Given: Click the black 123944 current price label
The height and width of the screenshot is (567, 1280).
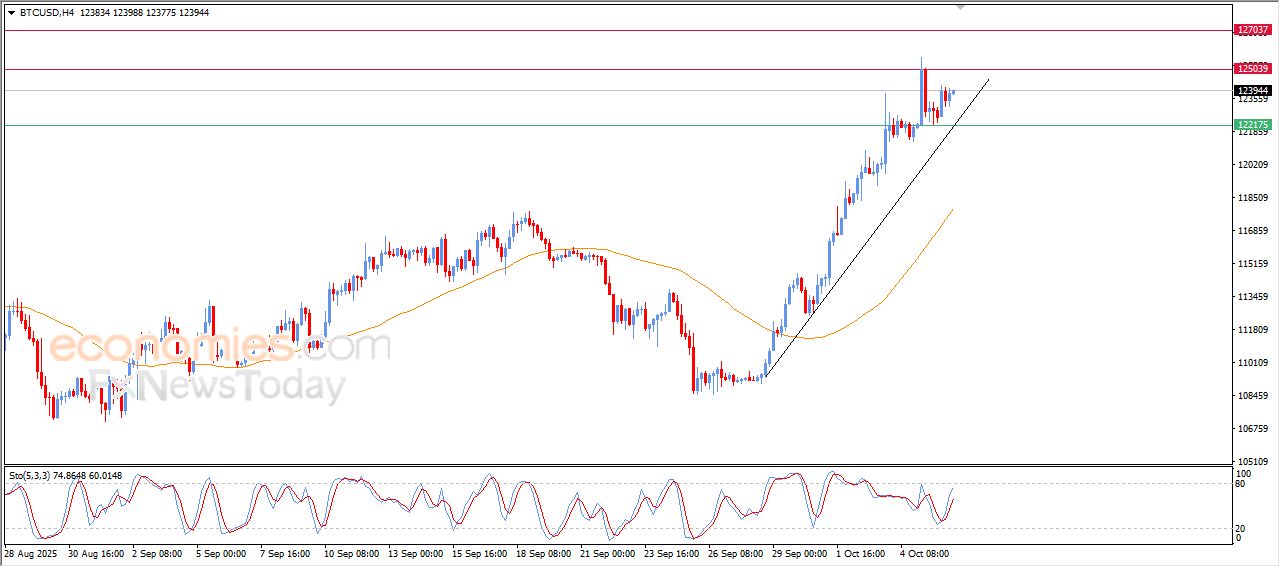Looking at the screenshot, I should click(x=1253, y=90).
